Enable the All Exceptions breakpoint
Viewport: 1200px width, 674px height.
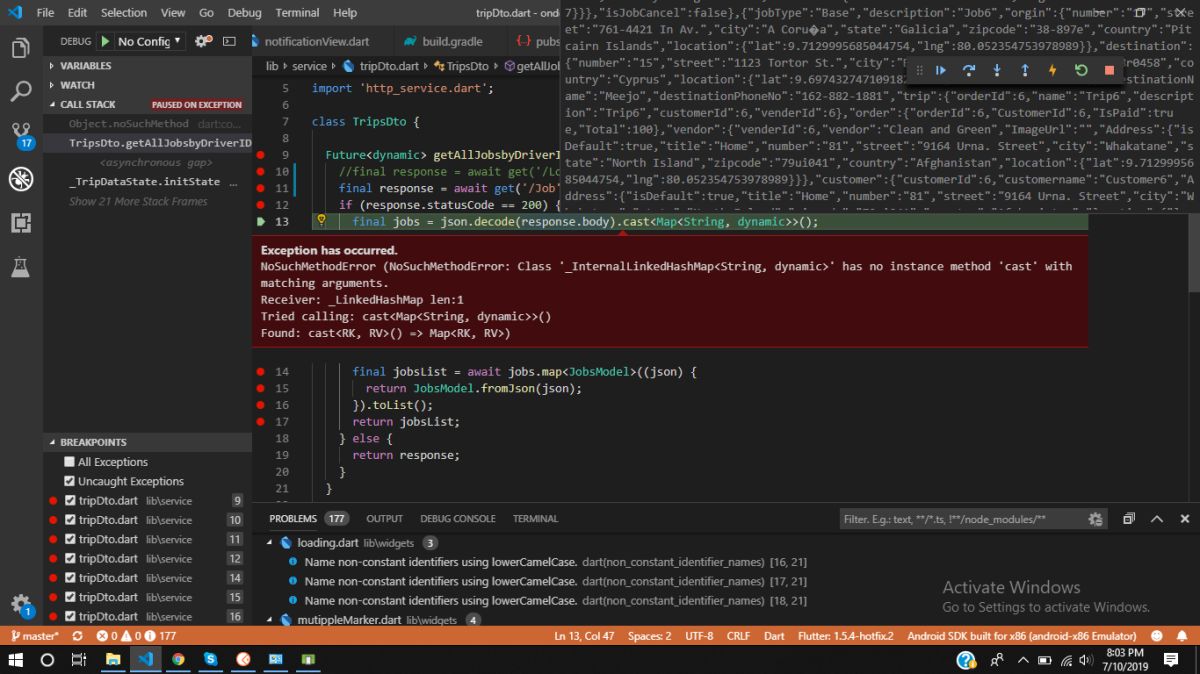[70, 462]
